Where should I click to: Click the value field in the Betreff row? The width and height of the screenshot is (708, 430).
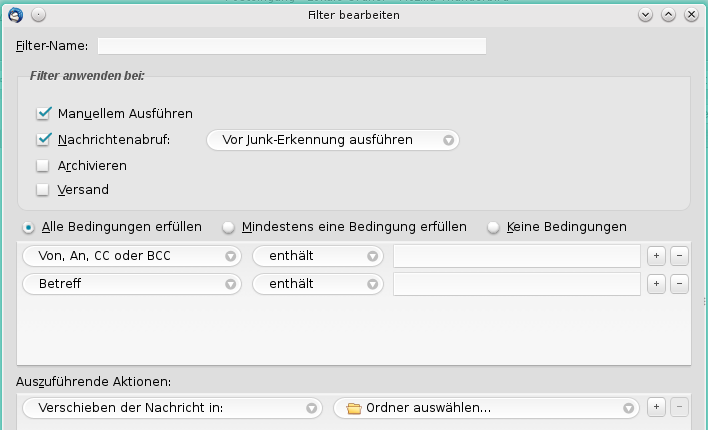point(516,284)
